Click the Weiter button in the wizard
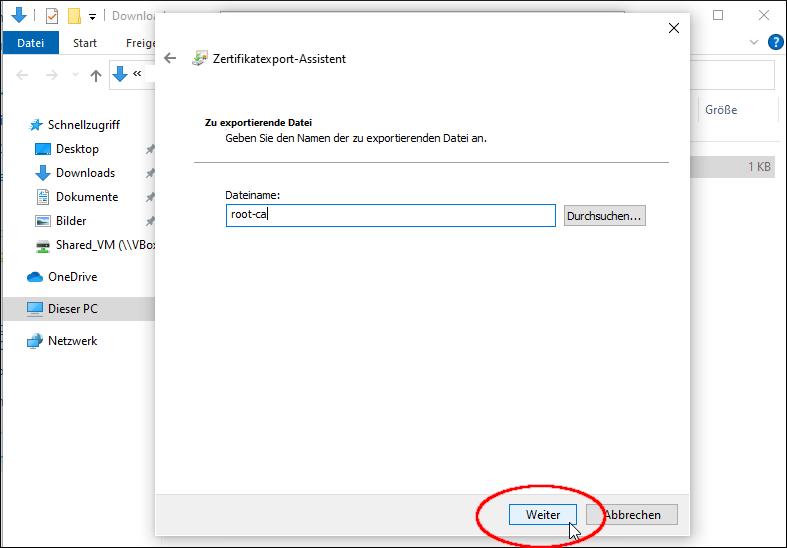This screenshot has height=548, width=787. [x=543, y=514]
